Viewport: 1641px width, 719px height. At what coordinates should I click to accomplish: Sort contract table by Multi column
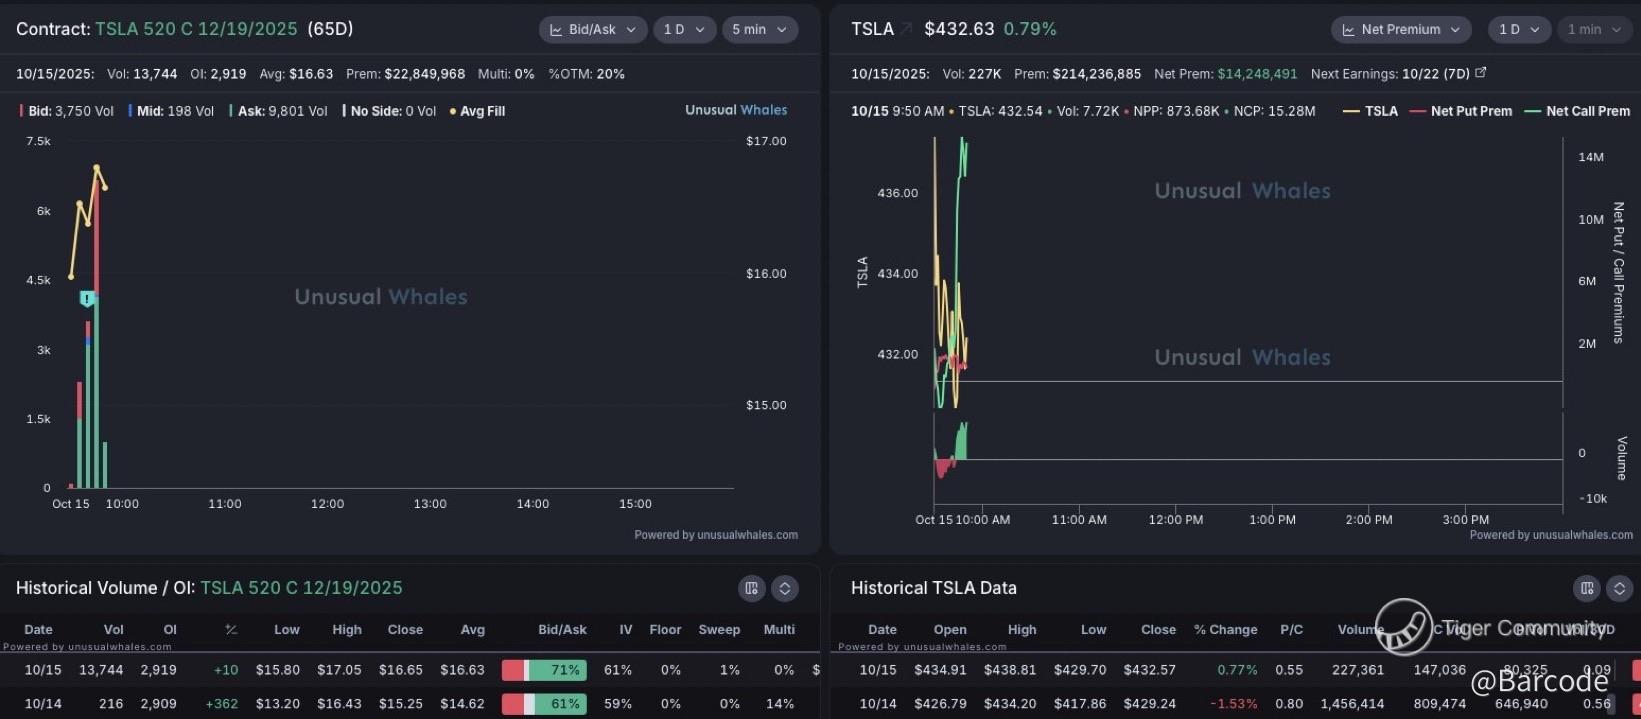click(x=779, y=630)
